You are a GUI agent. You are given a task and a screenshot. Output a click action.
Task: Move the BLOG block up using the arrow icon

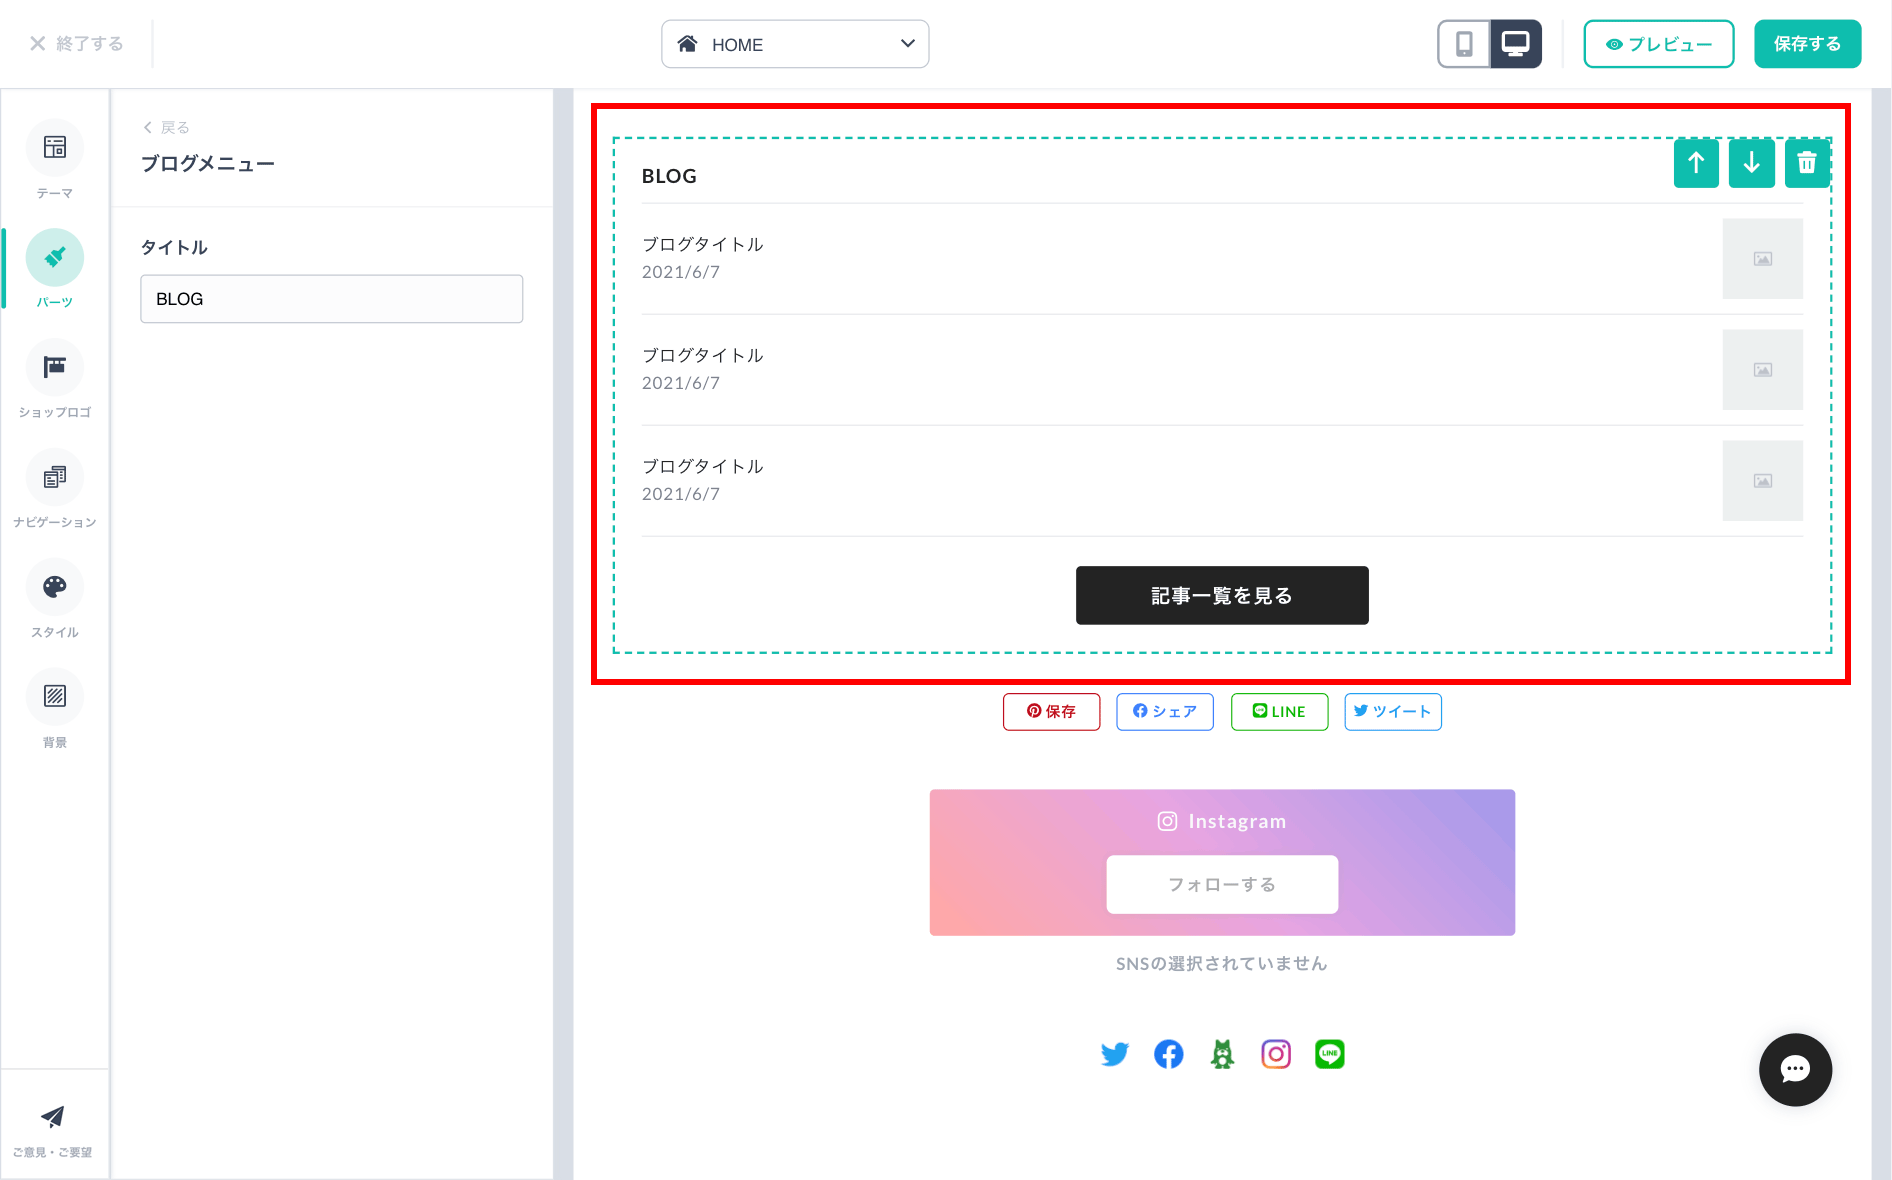point(1696,163)
